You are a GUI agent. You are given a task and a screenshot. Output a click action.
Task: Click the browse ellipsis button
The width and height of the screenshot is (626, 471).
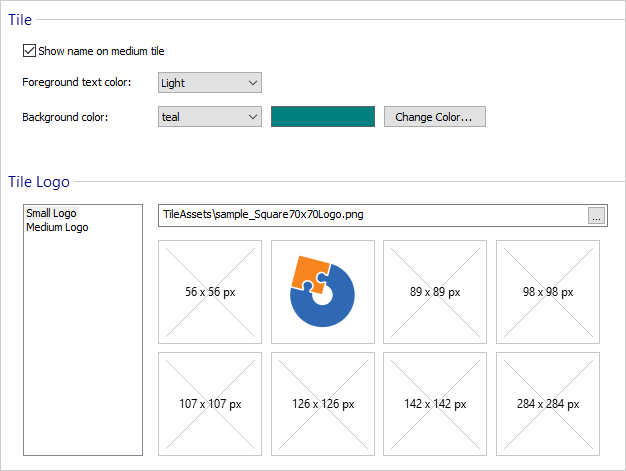pyautogui.click(x=596, y=216)
